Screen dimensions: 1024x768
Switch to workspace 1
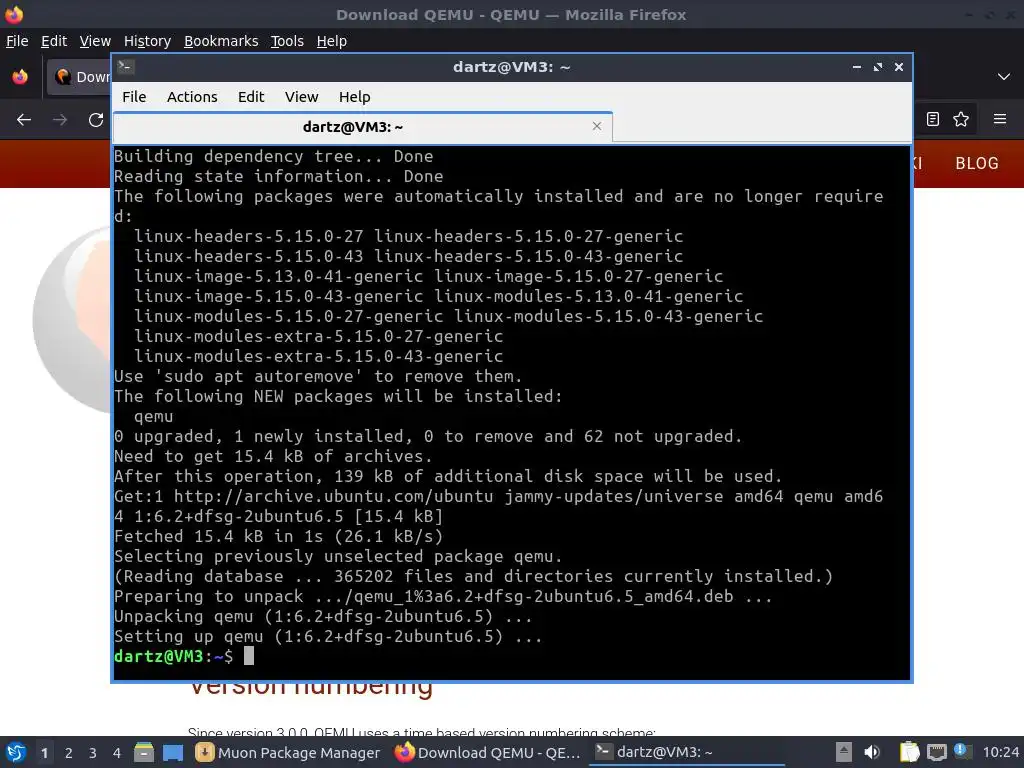click(44, 753)
